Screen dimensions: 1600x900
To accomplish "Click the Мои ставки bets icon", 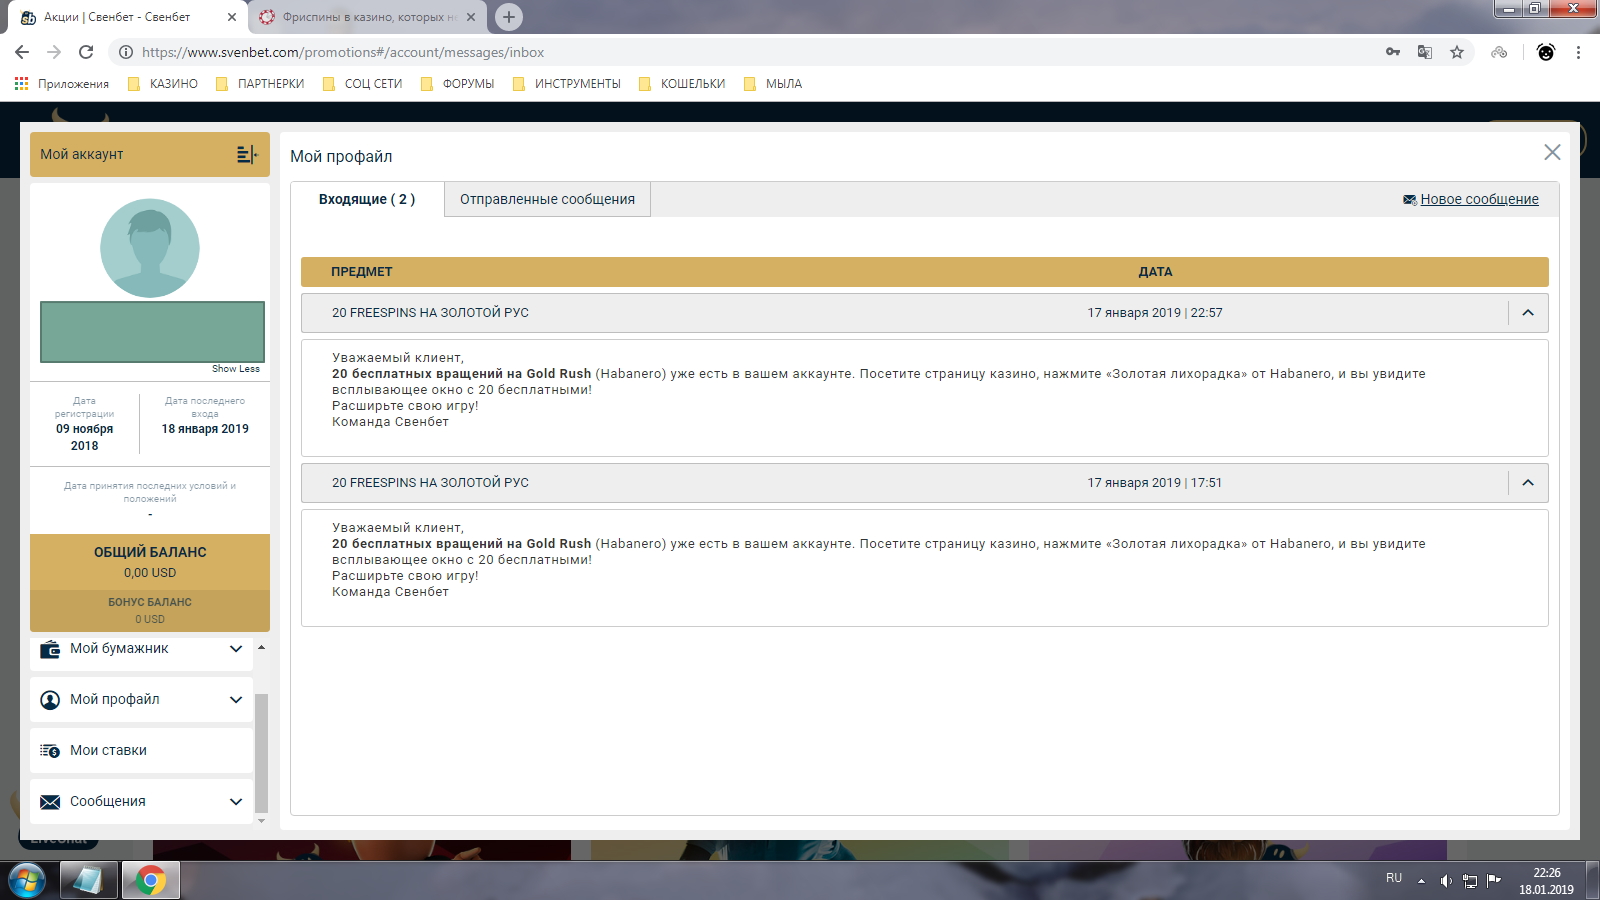I will [x=50, y=751].
